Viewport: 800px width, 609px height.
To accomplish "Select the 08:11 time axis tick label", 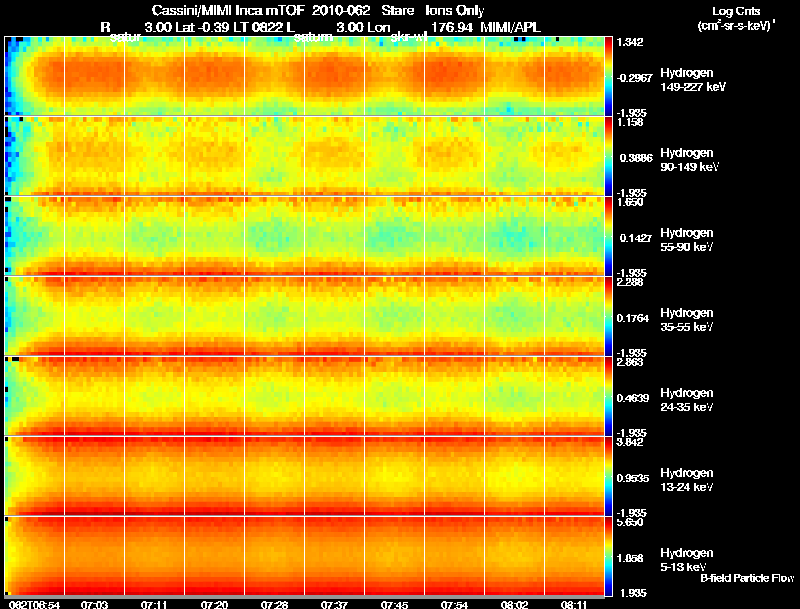I will [x=574, y=604].
